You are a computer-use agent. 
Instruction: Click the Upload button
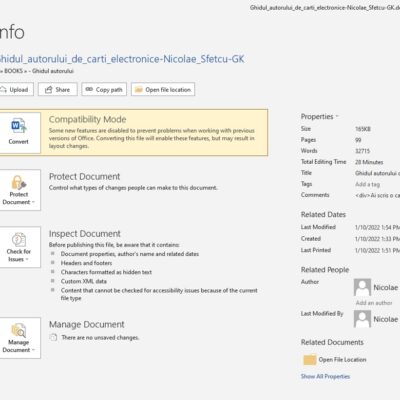click(16, 89)
